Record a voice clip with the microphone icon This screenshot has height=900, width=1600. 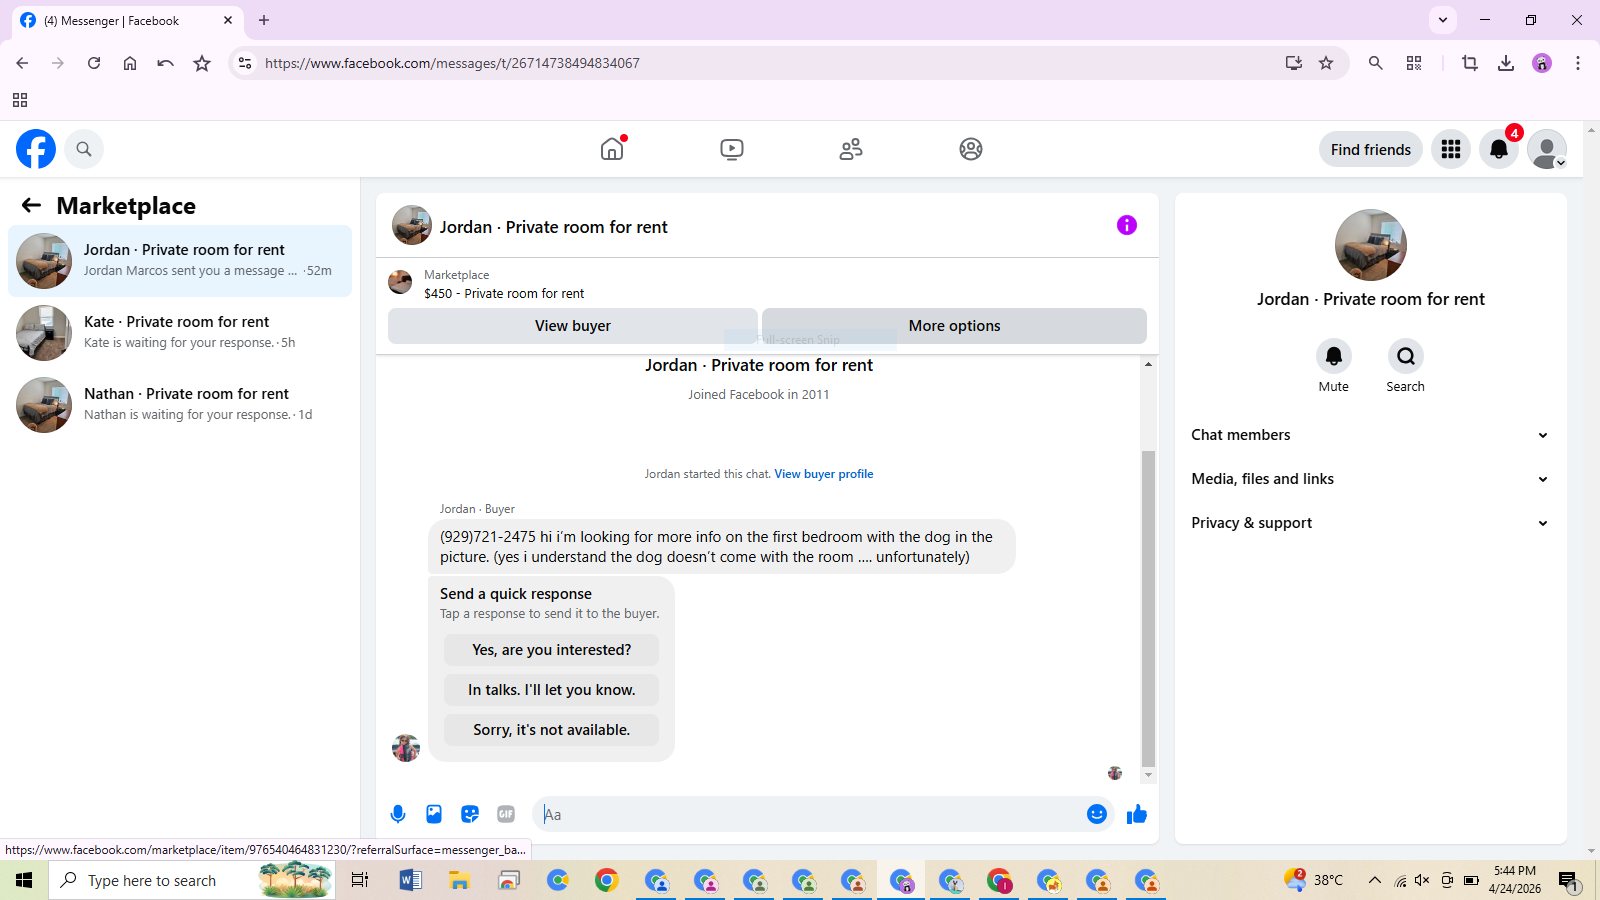coord(398,814)
